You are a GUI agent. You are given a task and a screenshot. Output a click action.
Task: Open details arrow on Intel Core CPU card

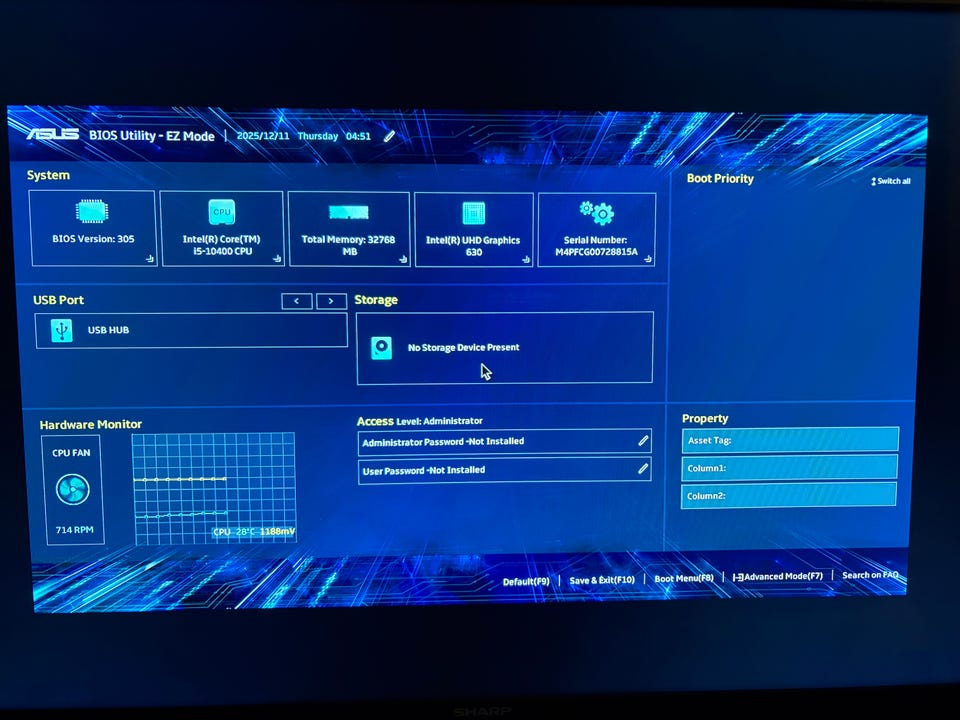coord(277,258)
